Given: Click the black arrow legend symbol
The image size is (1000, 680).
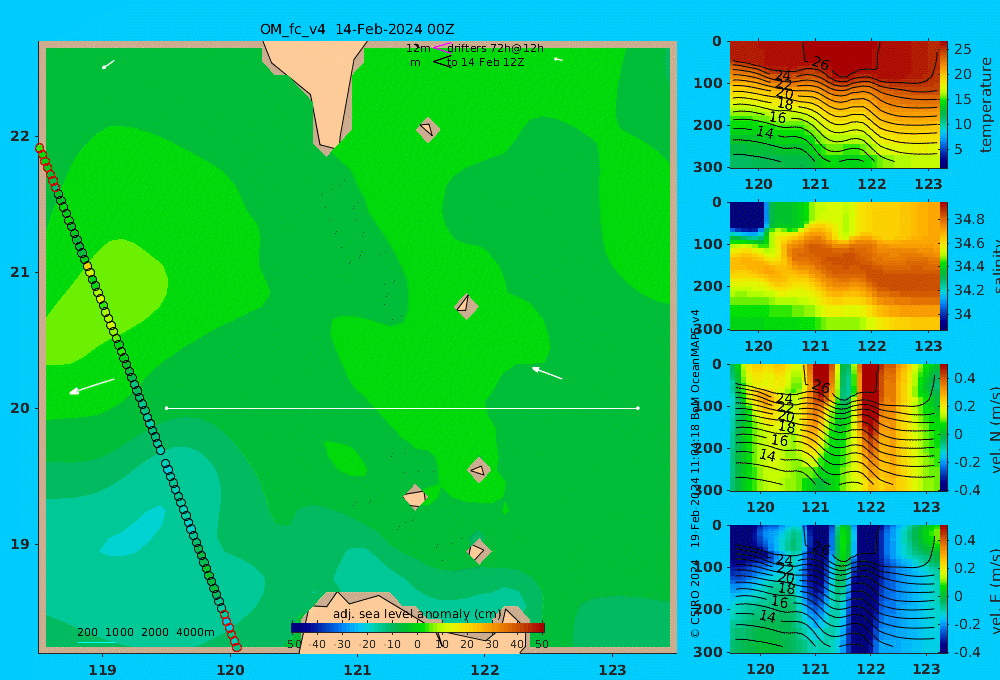Looking at the screenshot, I should point(441,62).
